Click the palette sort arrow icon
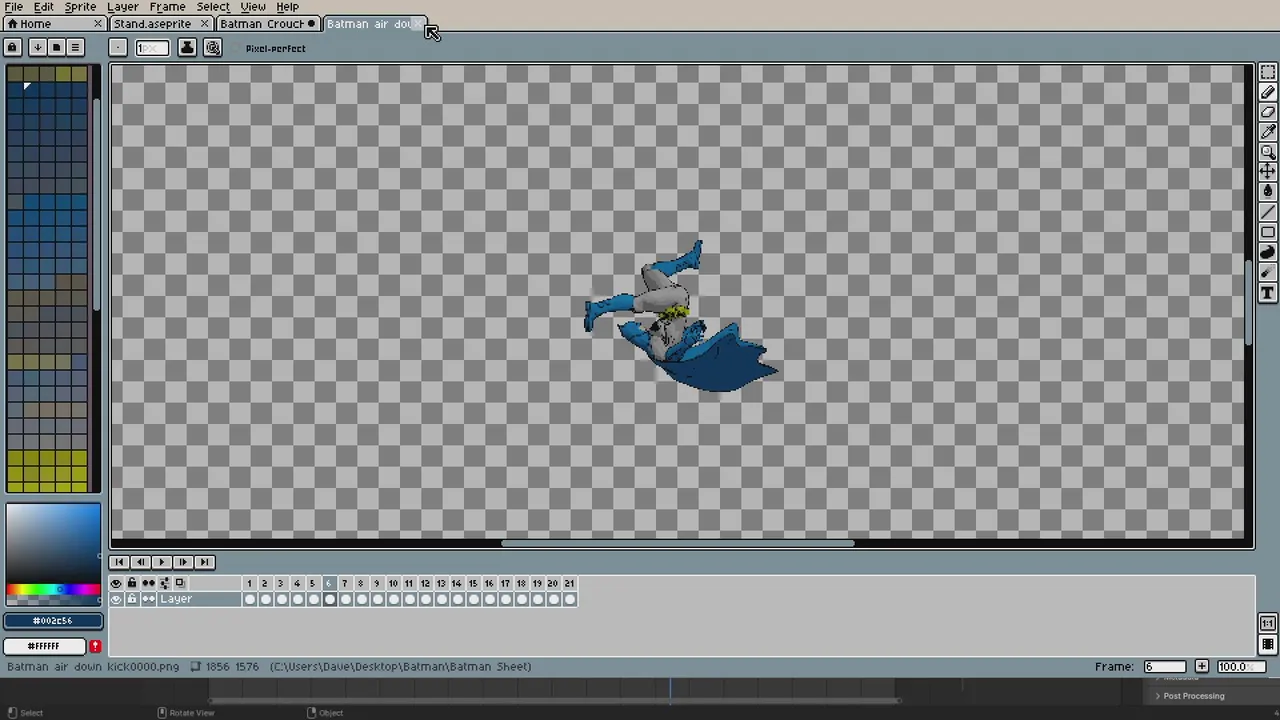The height and width of the screenshot is (720, 1280). point(37,47)
